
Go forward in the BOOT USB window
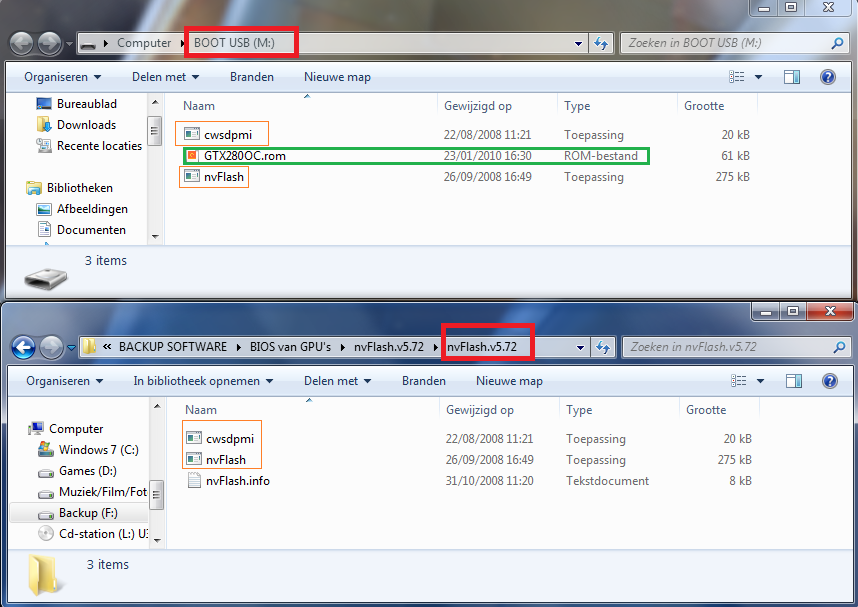click(x=50, y=43)
